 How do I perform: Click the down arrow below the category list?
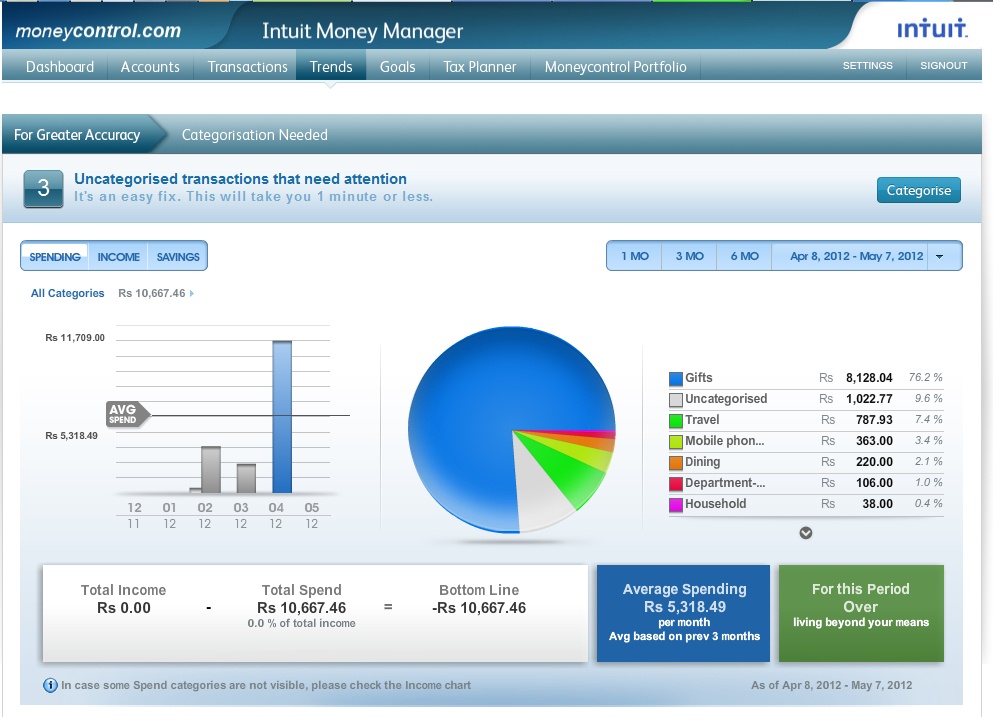coord(806,533)
